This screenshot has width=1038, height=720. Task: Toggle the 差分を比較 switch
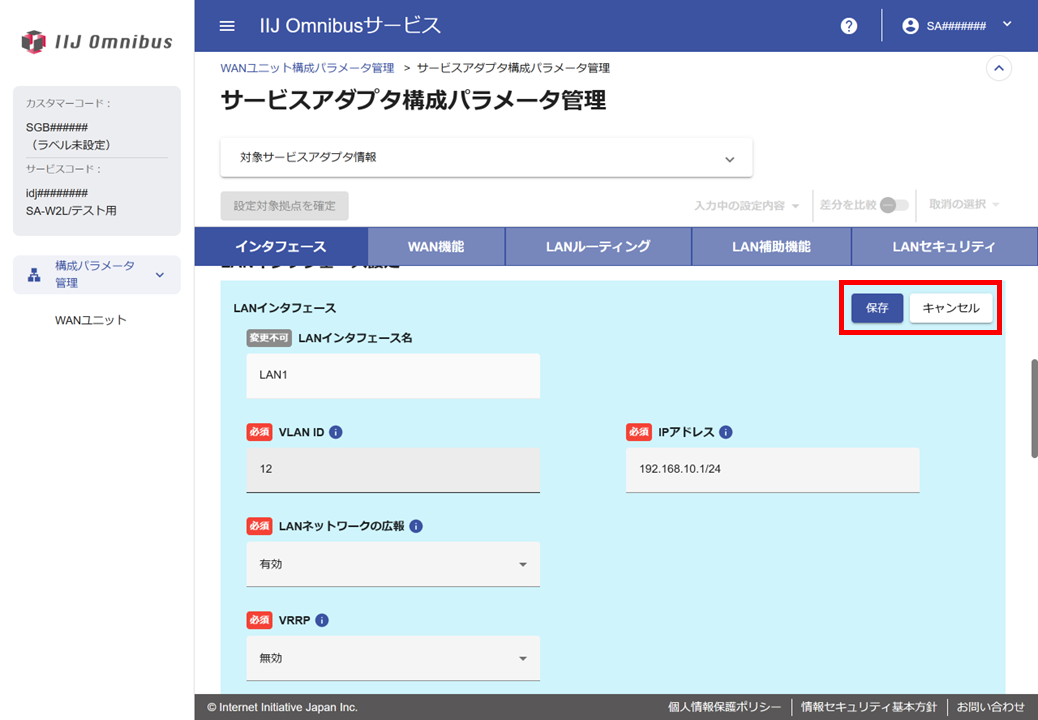[x=894, y=205]
